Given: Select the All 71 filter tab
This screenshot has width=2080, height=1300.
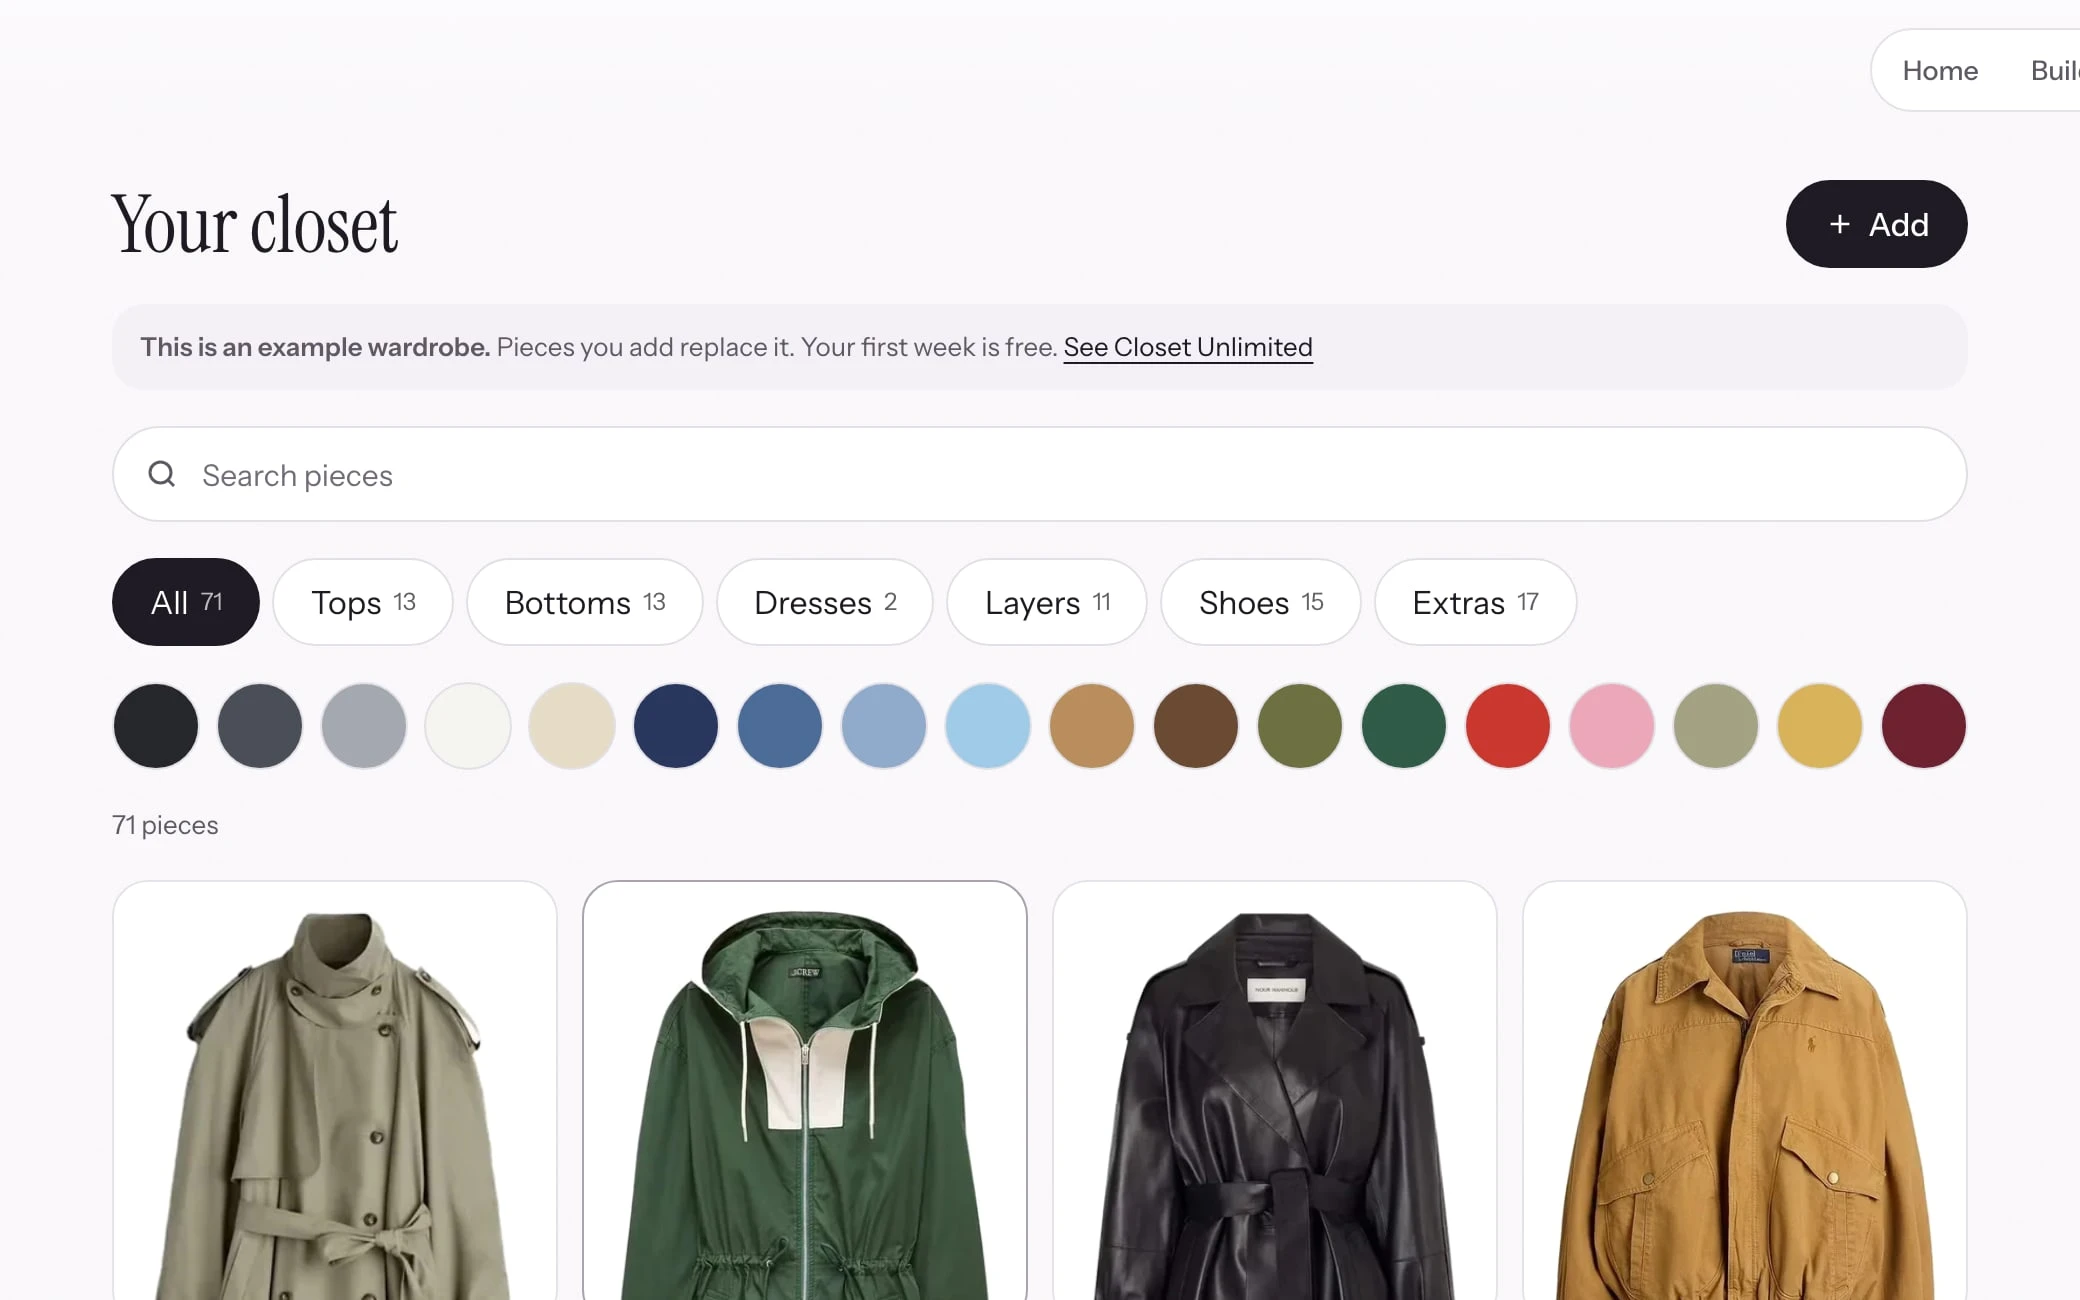Looking at the screenshot, I should click(x=186, y=602).
